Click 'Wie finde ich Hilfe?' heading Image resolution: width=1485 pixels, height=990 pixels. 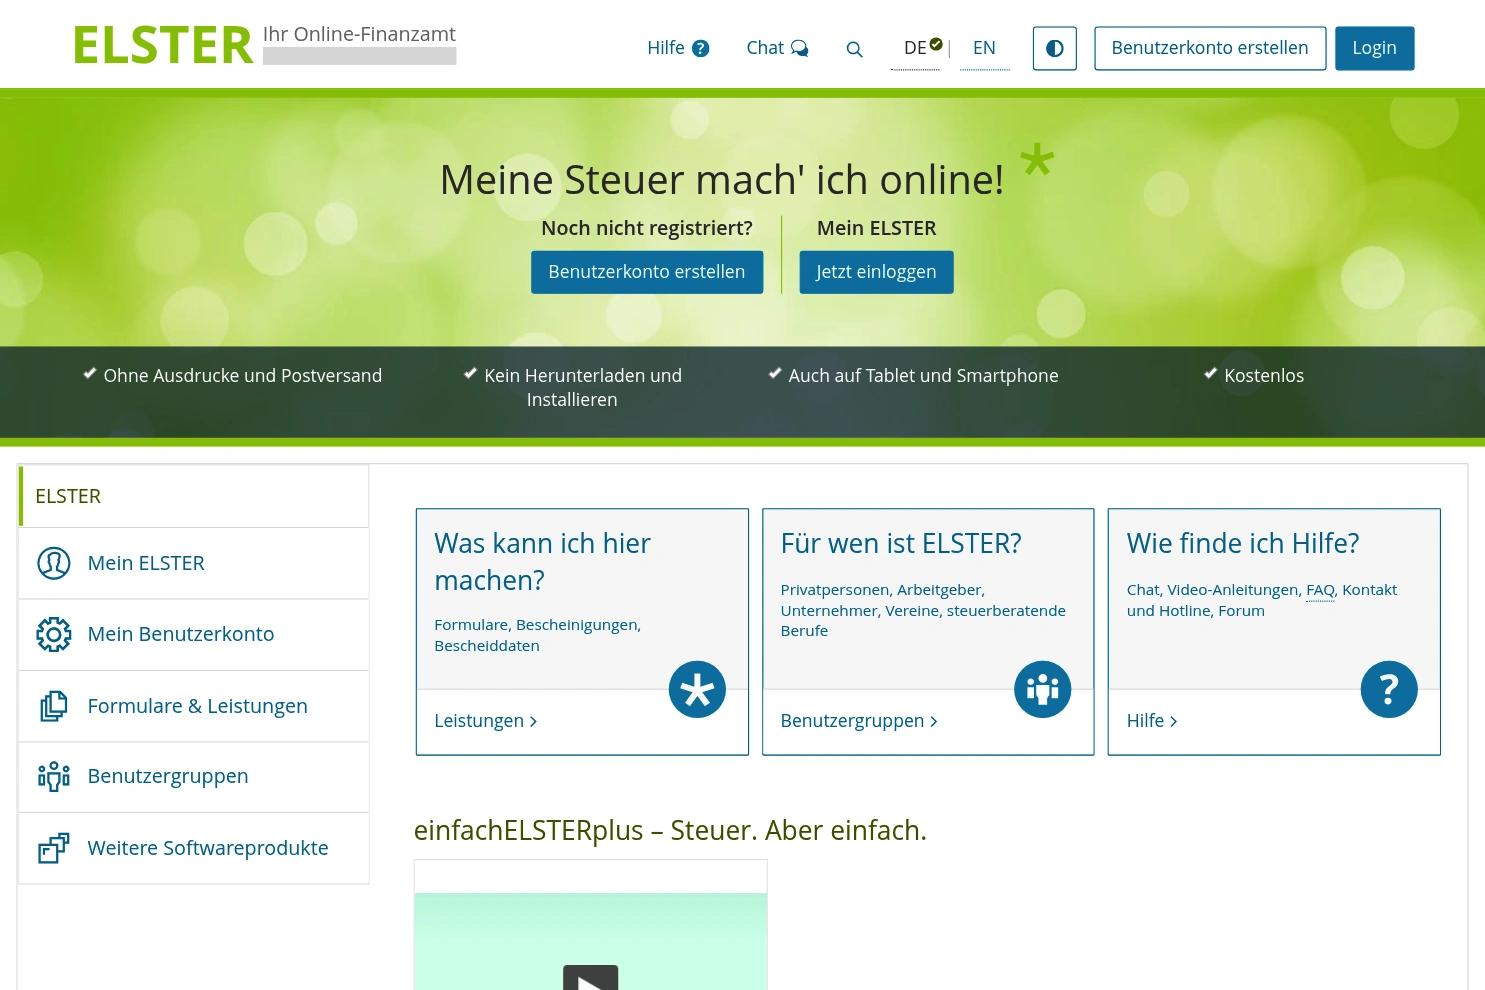(x=1243, y=543)
